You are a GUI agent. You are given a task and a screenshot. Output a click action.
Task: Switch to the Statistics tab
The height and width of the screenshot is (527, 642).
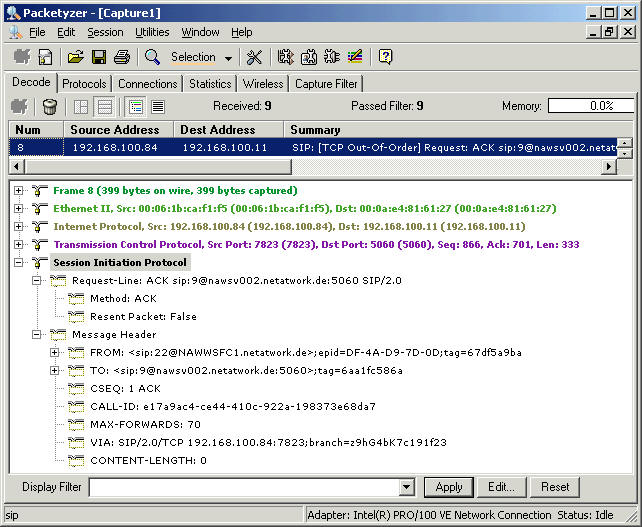(x=210, y=84)
